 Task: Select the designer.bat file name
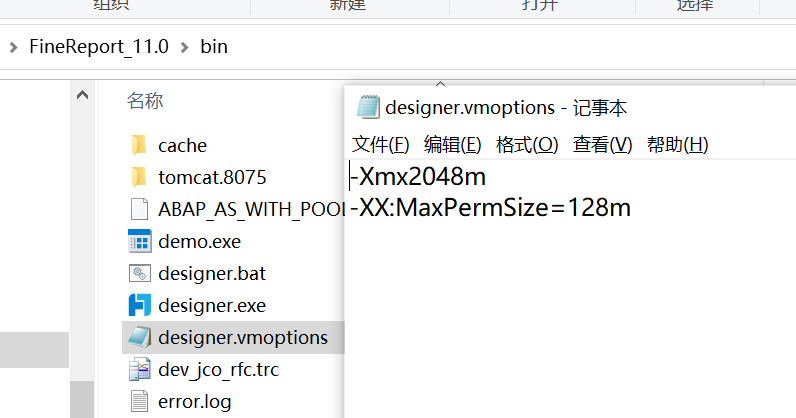pyautogui.click(x=212, y=273)
